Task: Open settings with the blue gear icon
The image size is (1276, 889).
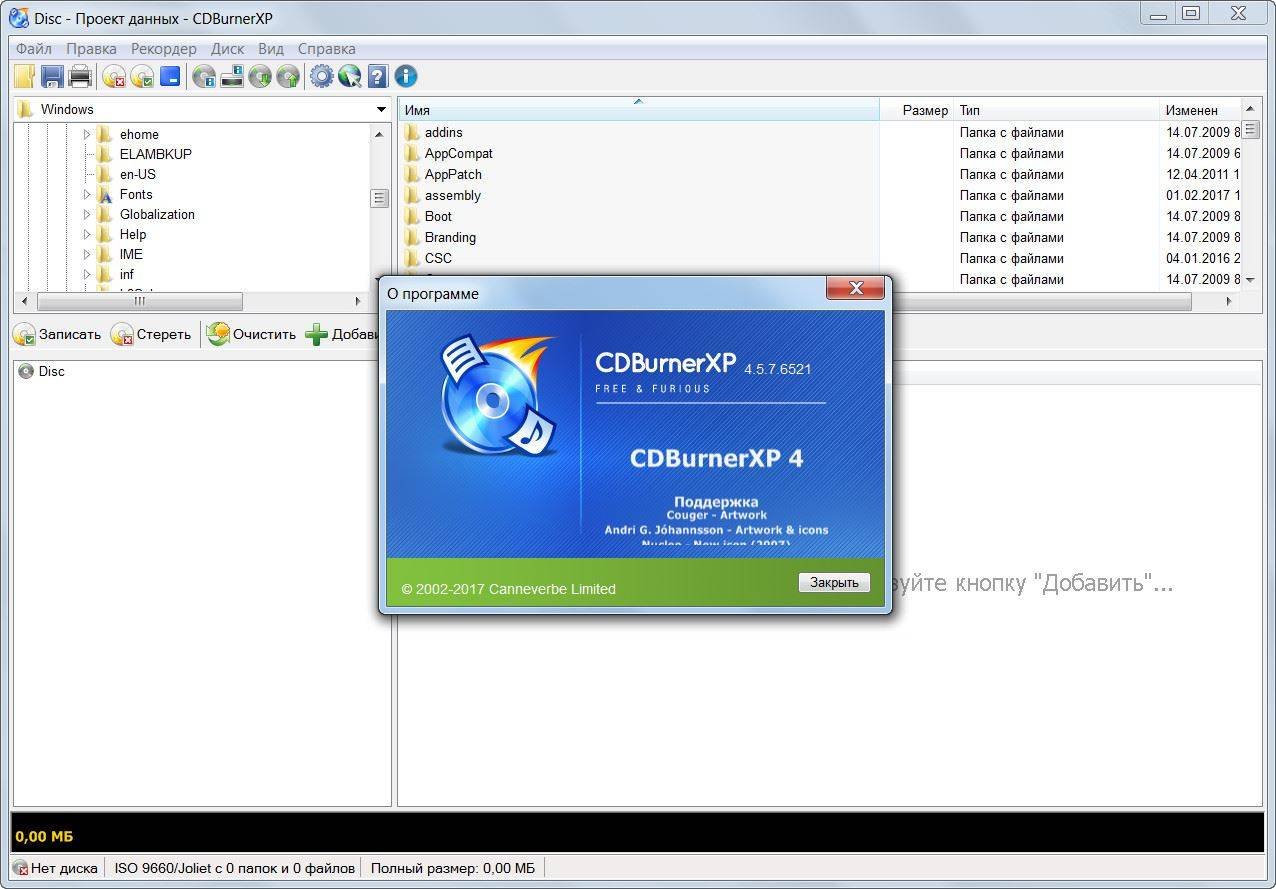Action: (x=321, y=76)
